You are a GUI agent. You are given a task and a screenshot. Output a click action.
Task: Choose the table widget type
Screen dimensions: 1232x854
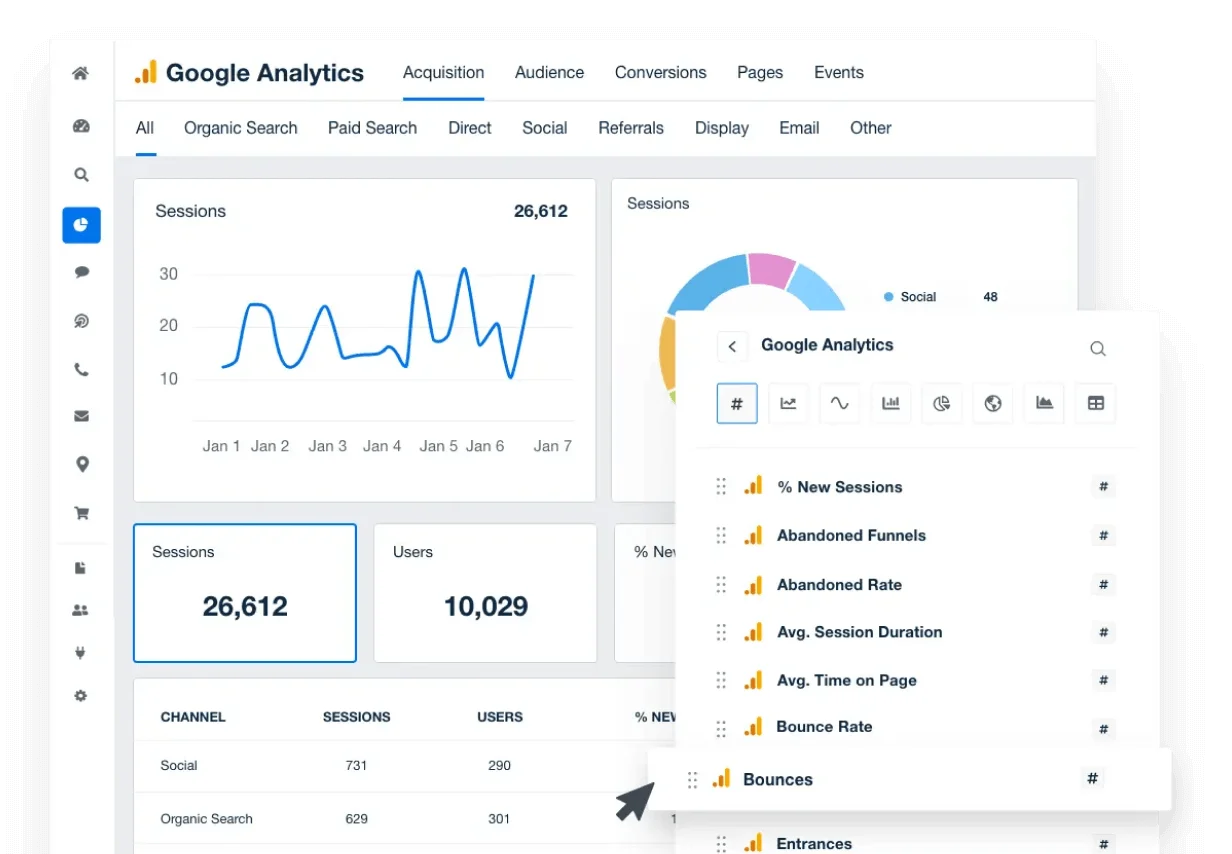1095,403
